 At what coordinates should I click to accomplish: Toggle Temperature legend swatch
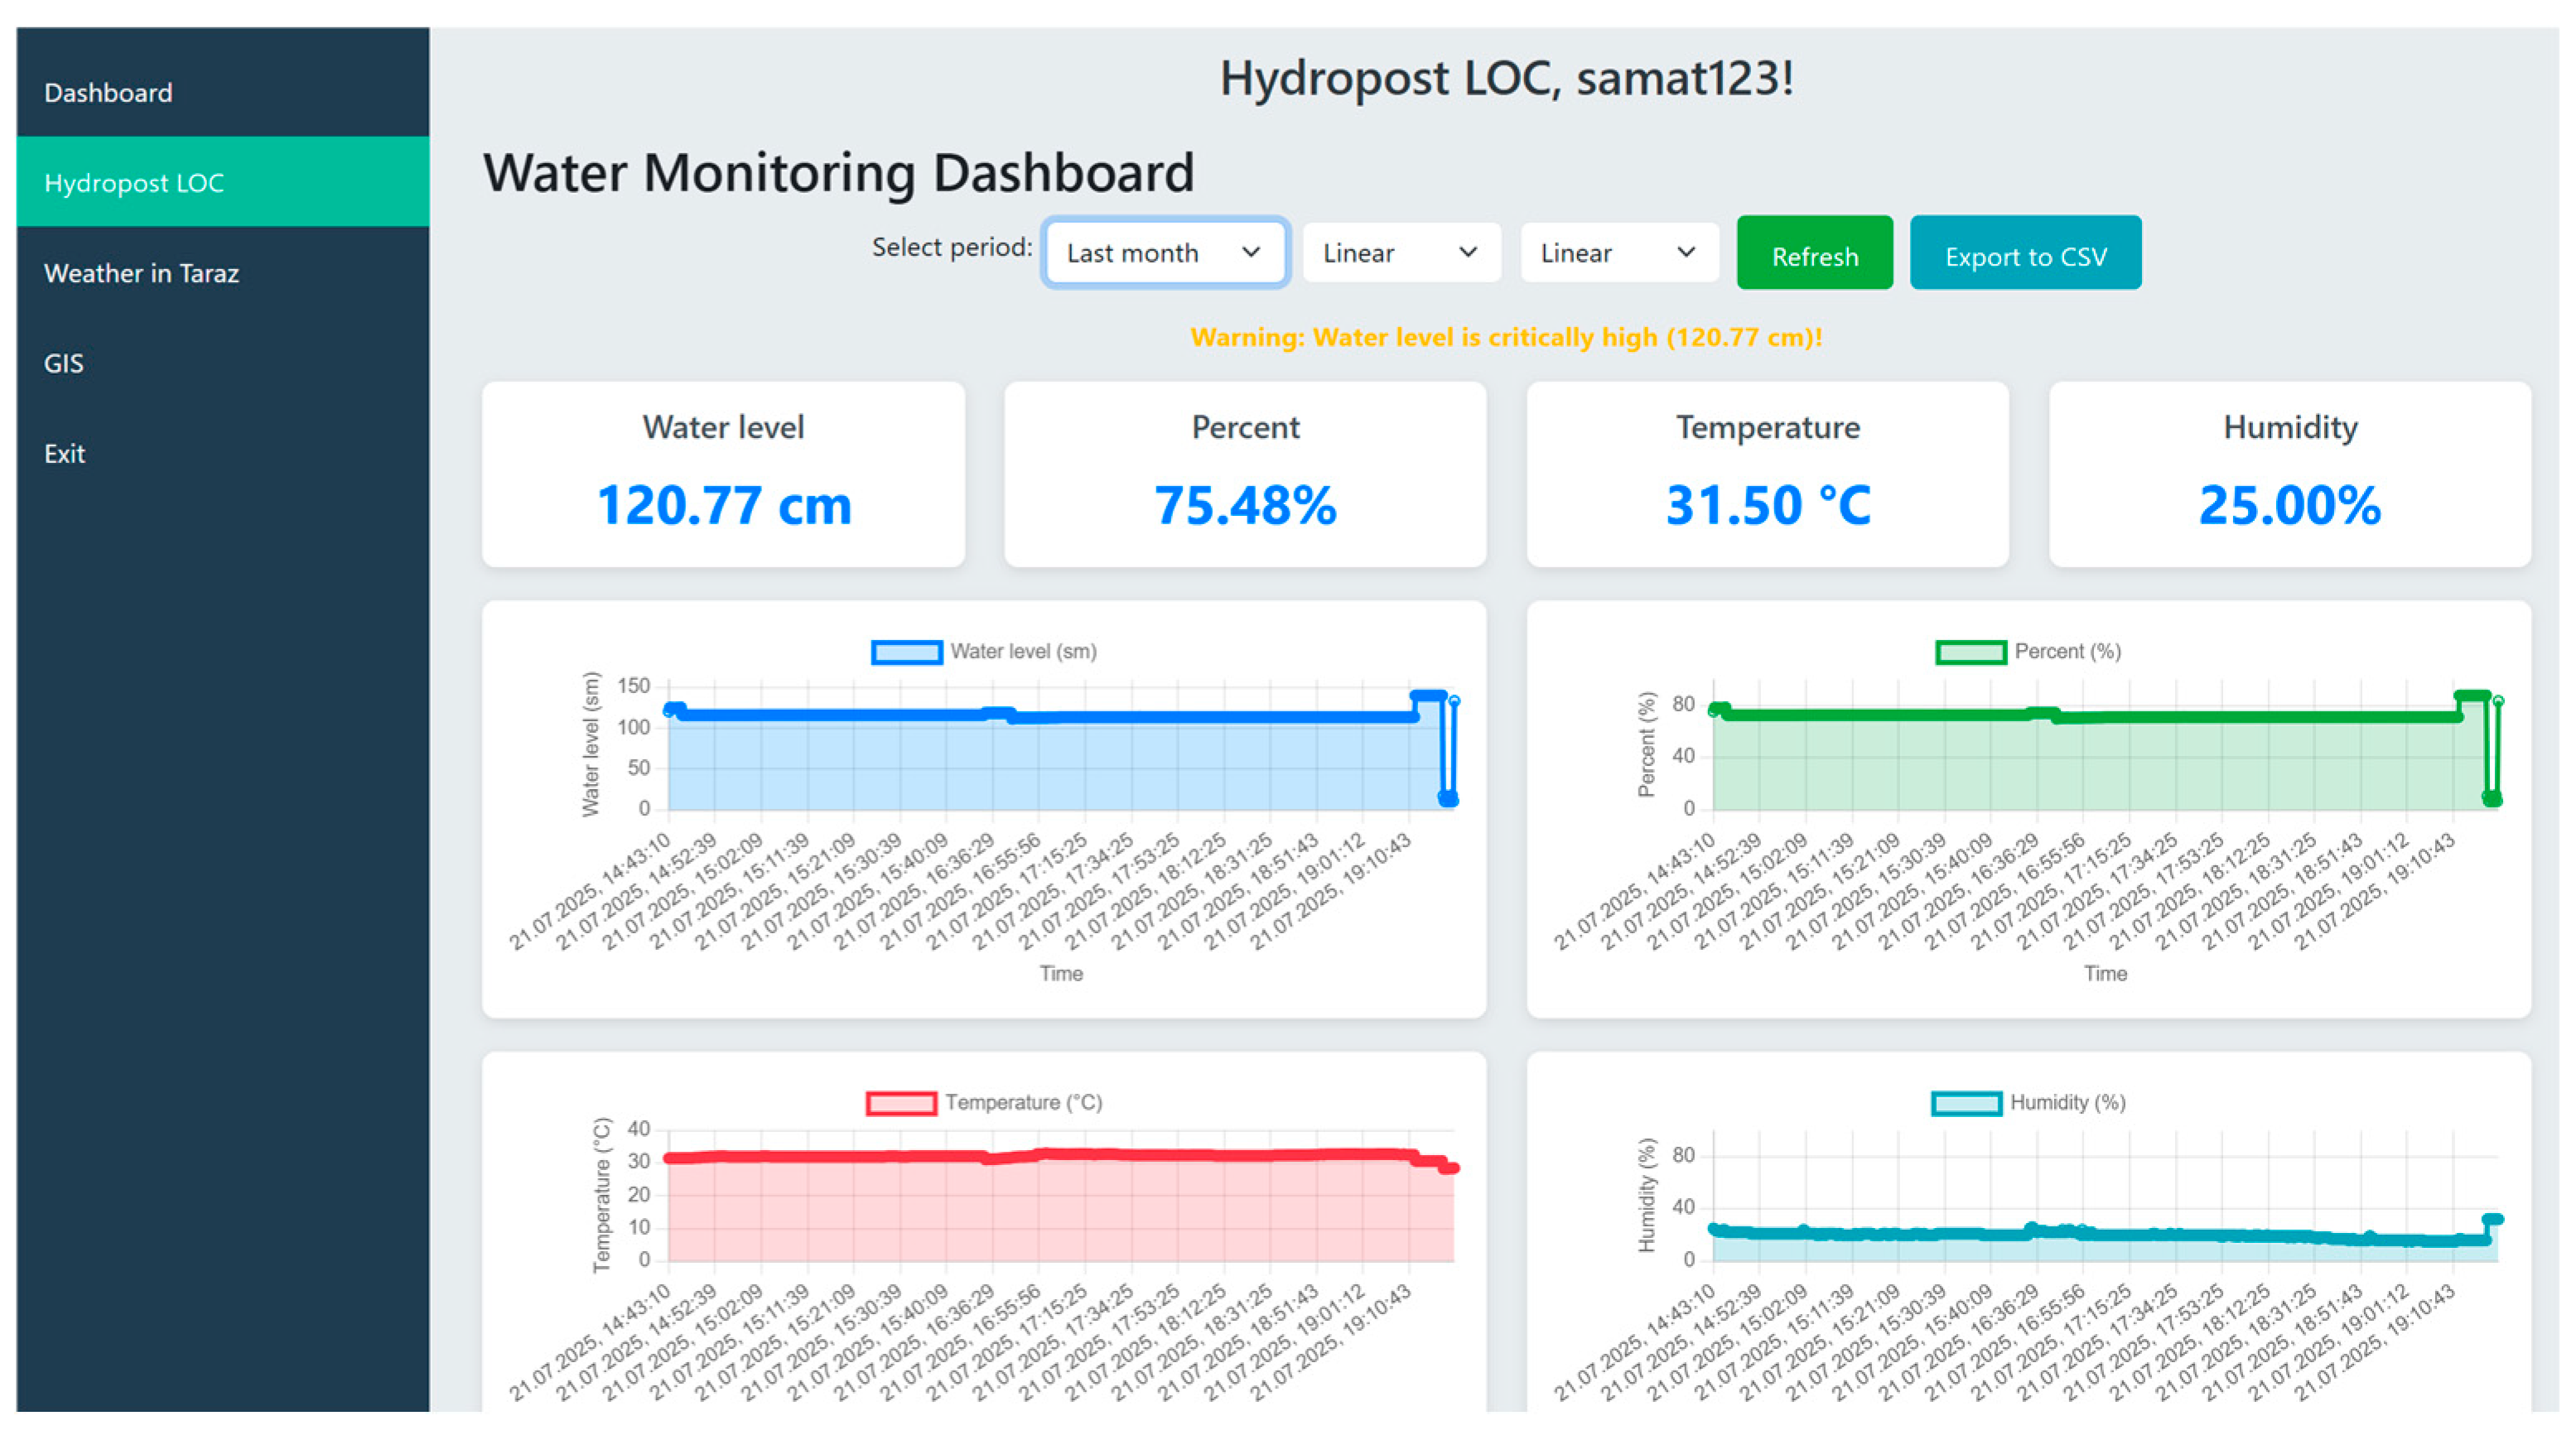[x=901, y=1103]
